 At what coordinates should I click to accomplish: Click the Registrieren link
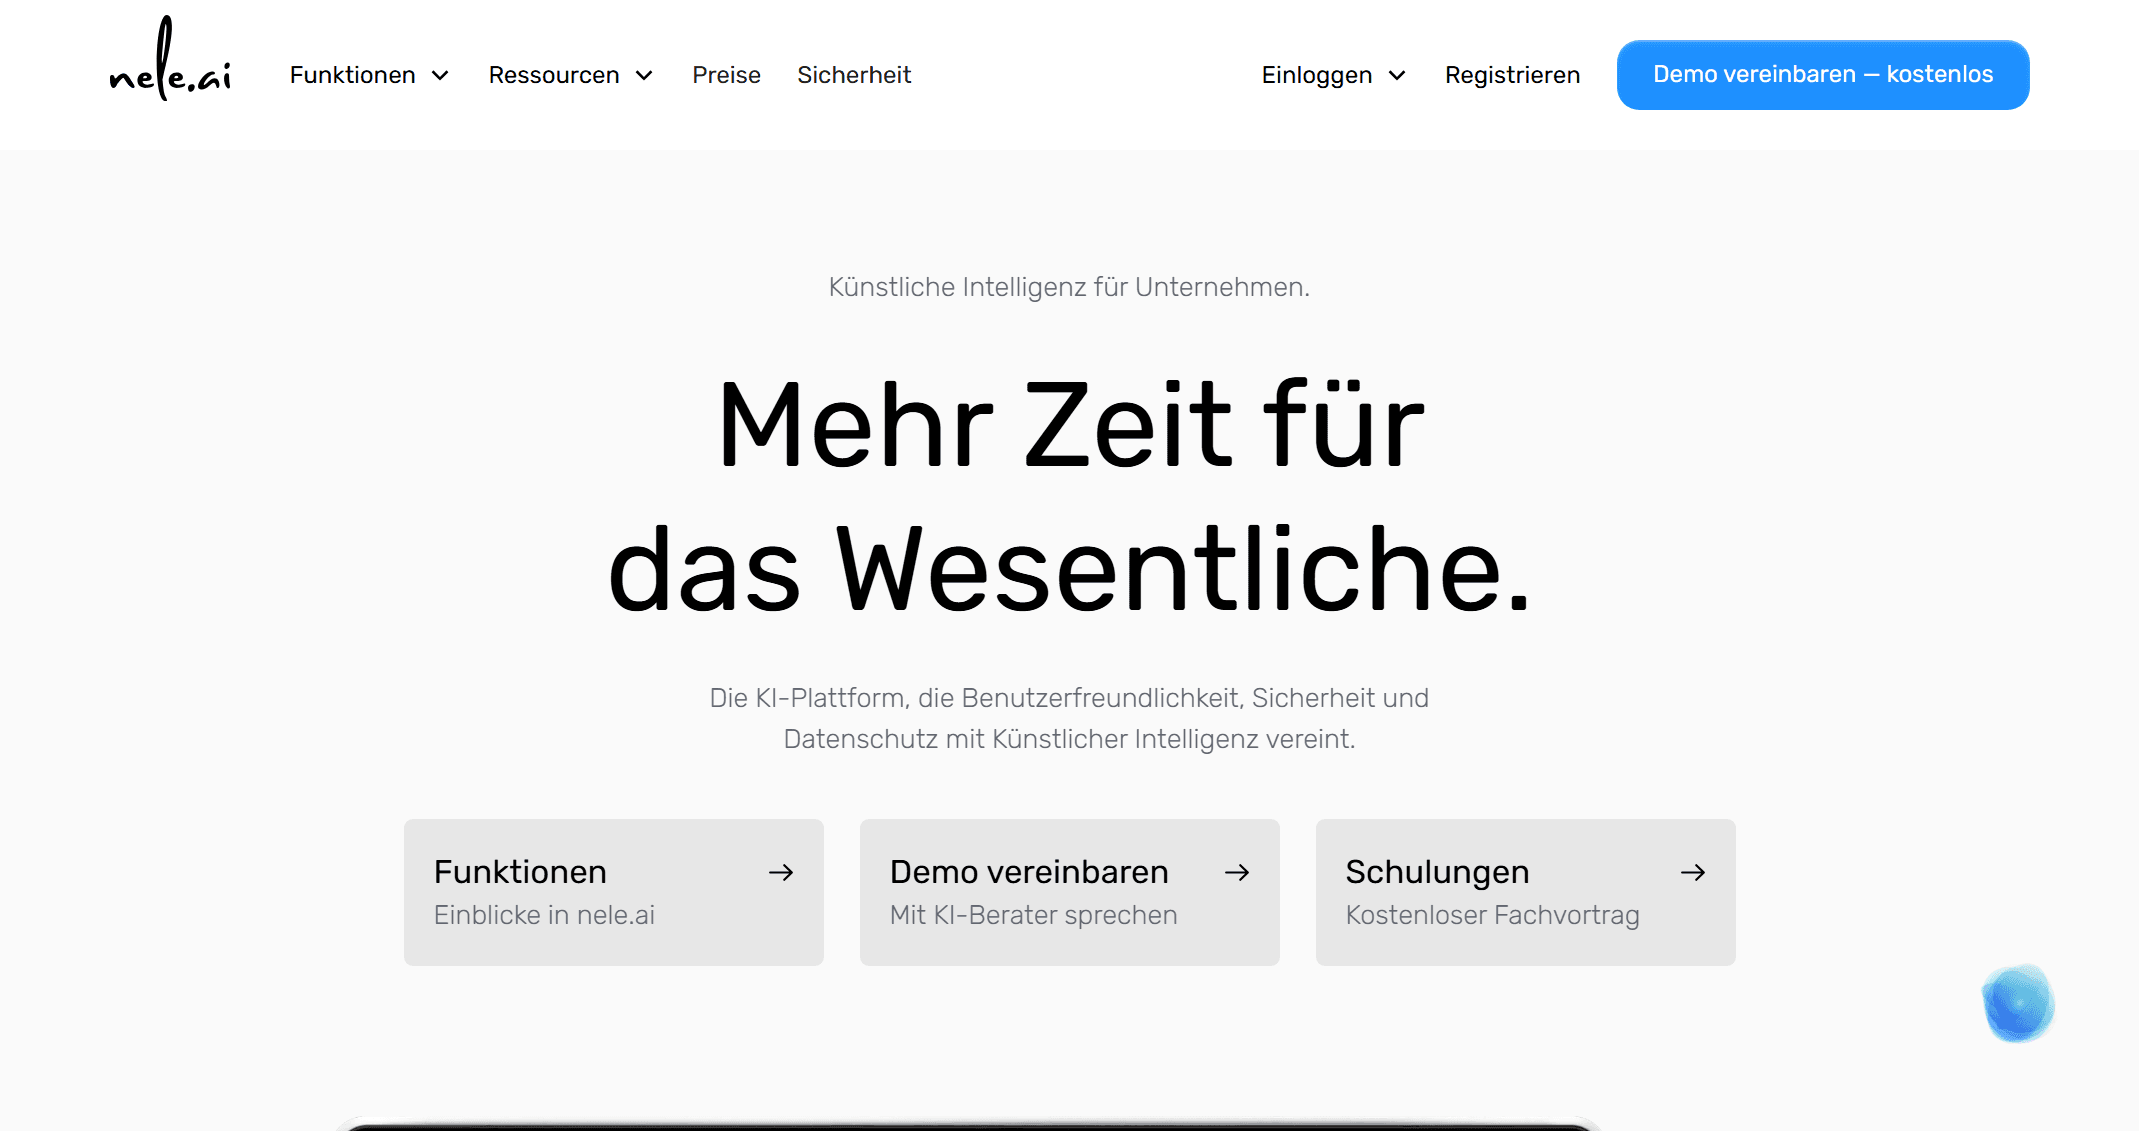point(1512,75)
